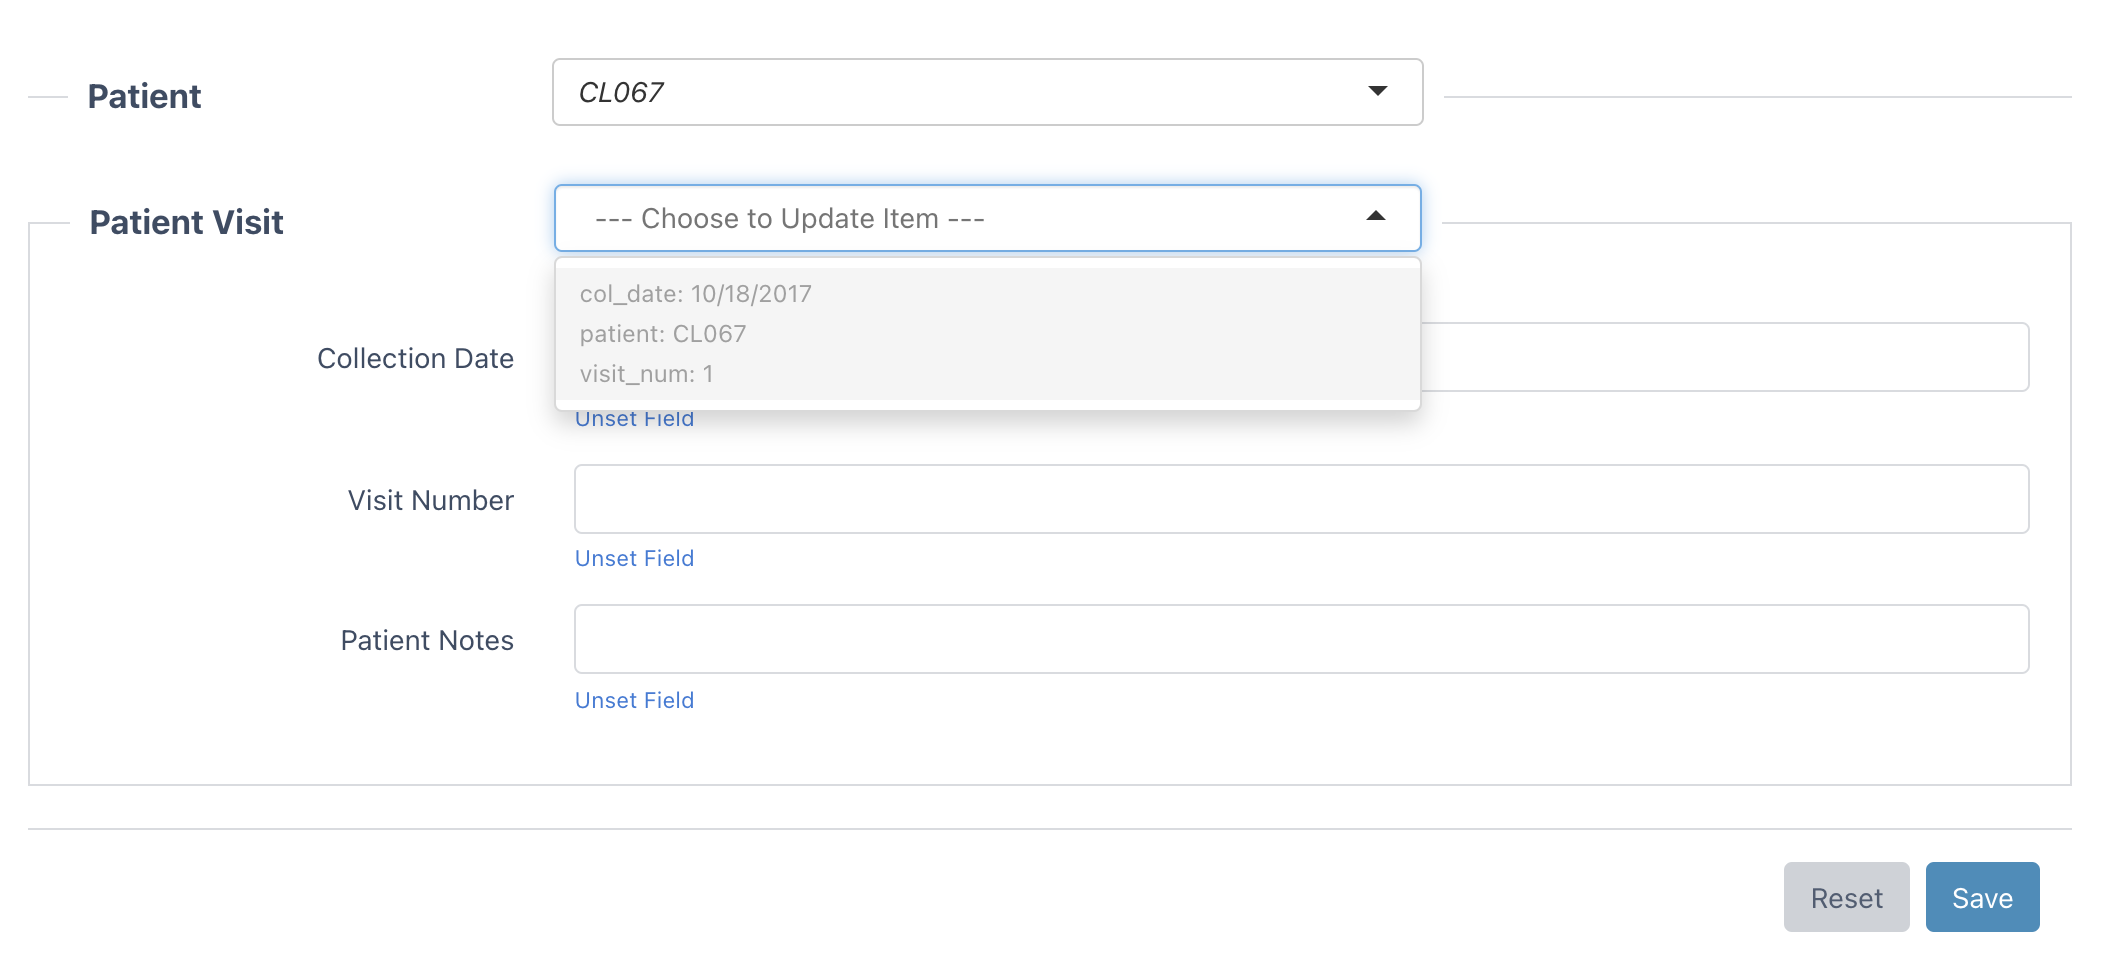
Task: Click the 'Choose to Update Item' placeholder text
Action: click(789, 218)
